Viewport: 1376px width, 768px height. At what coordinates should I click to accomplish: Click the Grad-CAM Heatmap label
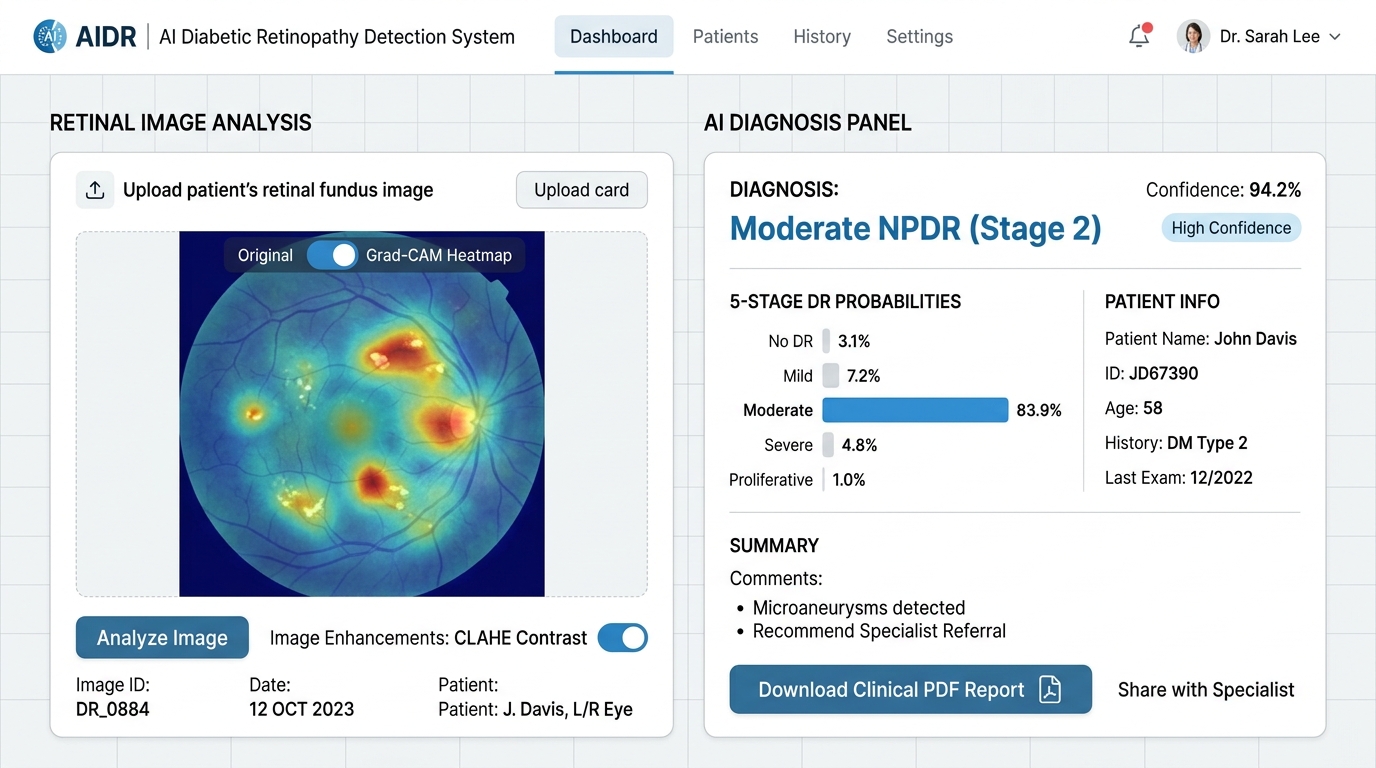click(439, 255)
